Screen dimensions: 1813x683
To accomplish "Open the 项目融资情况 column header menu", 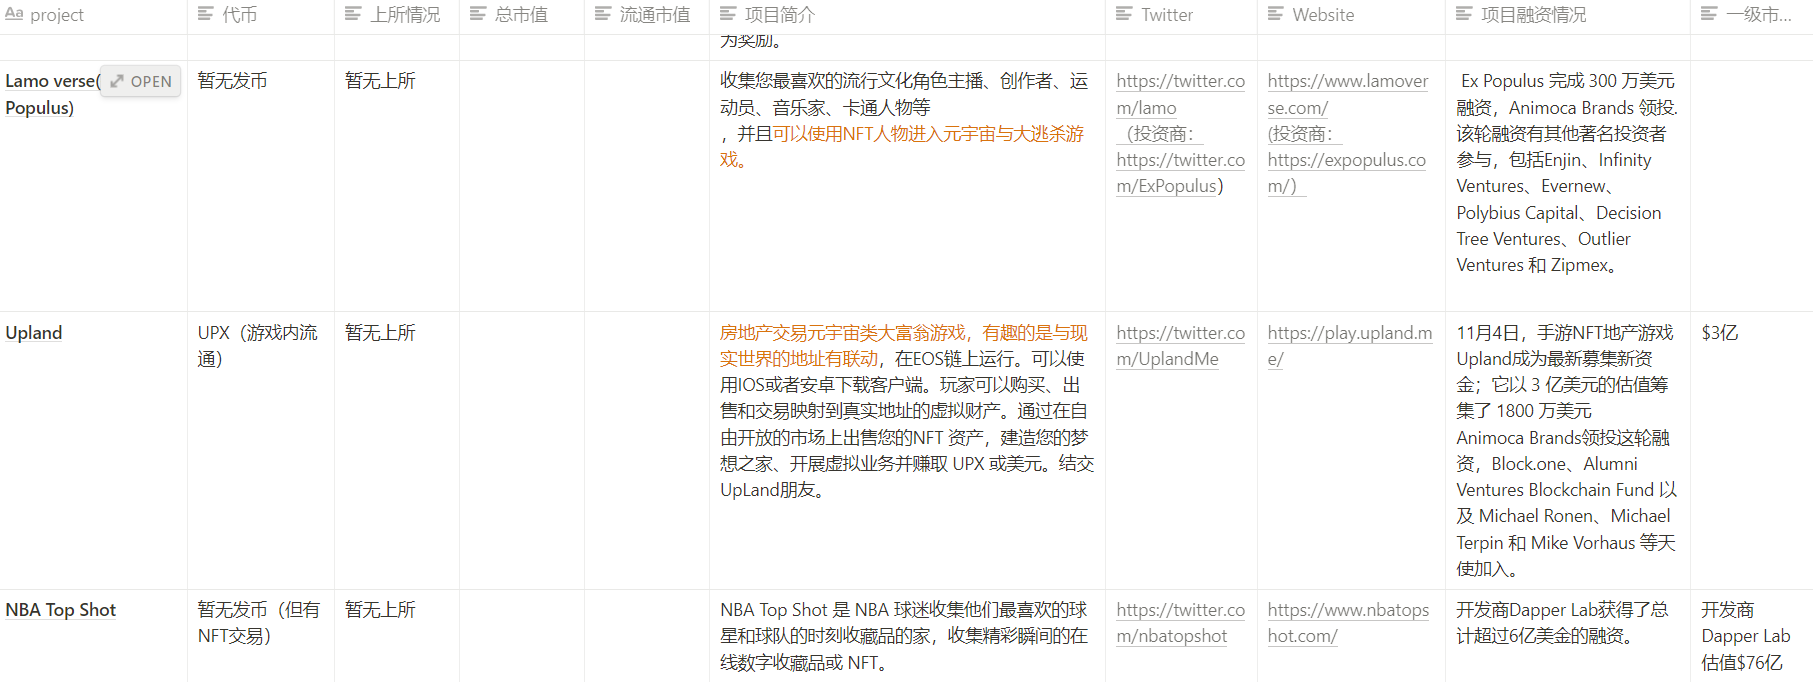I will click(1568, 15).
